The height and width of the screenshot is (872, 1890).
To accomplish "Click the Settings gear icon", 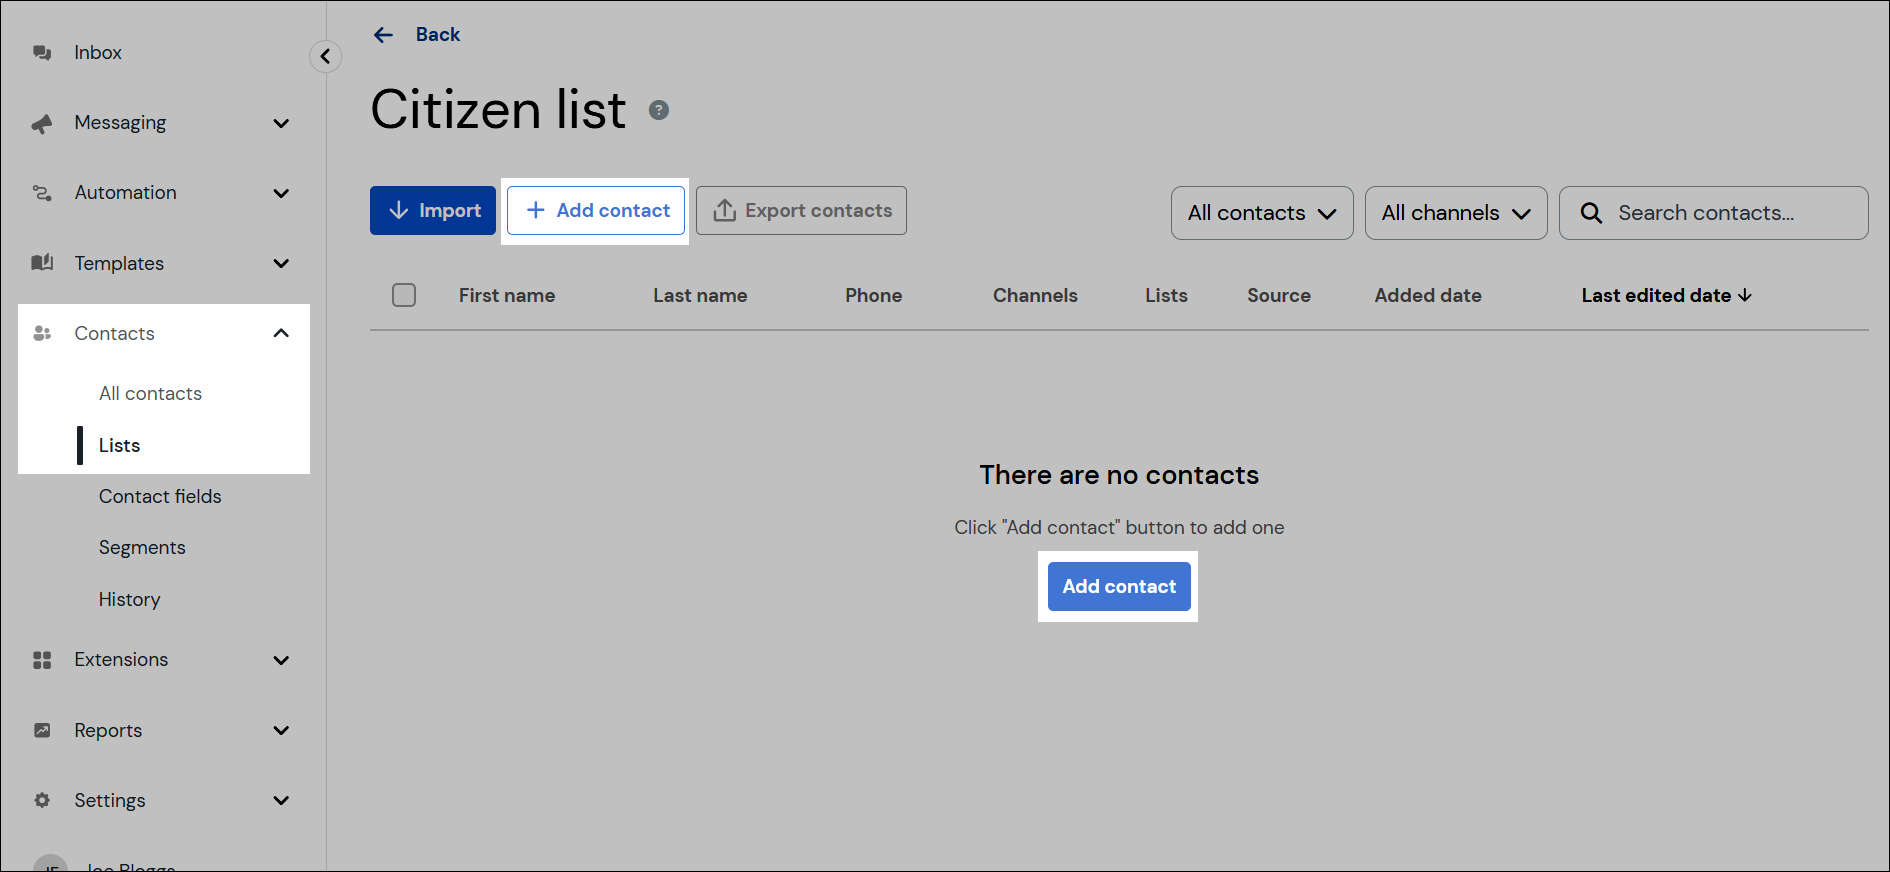I will coord(42,800).
